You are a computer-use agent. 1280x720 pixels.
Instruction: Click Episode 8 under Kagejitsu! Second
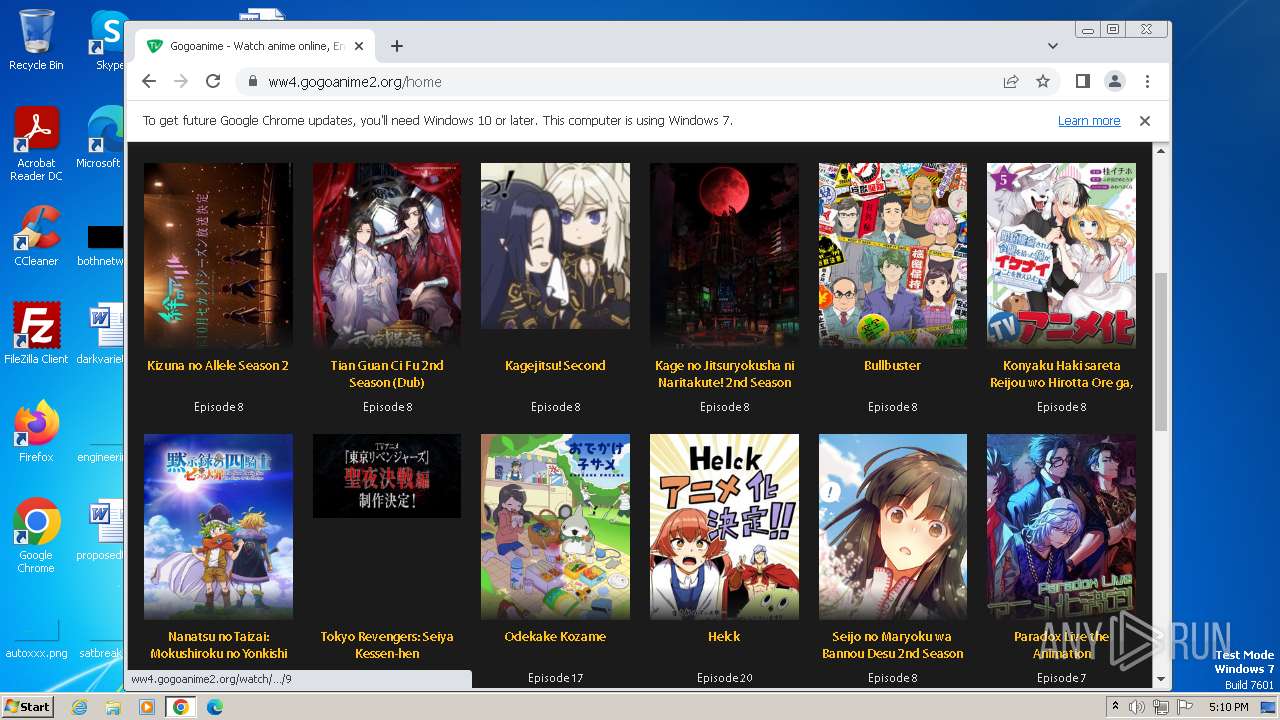pos(555,407)
